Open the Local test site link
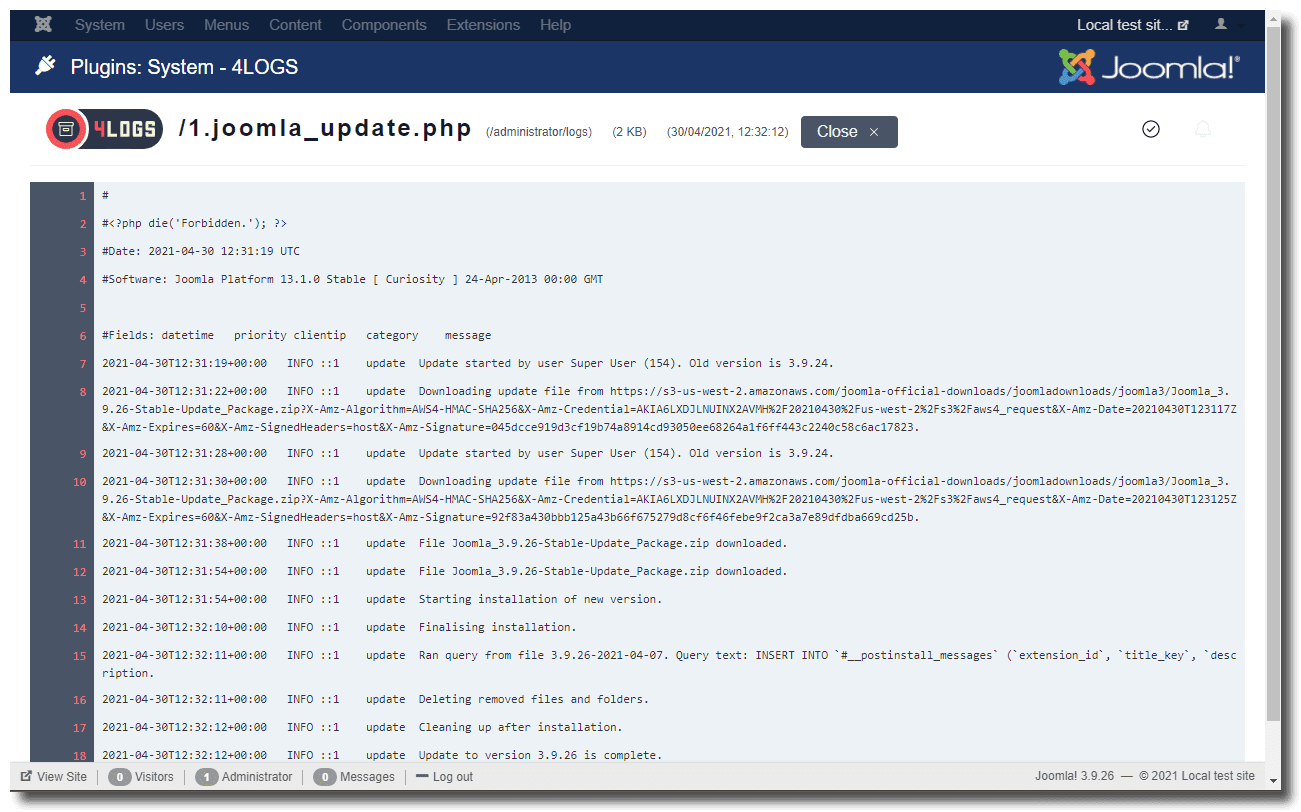Screen dimensions: 1301x812 1133,25
